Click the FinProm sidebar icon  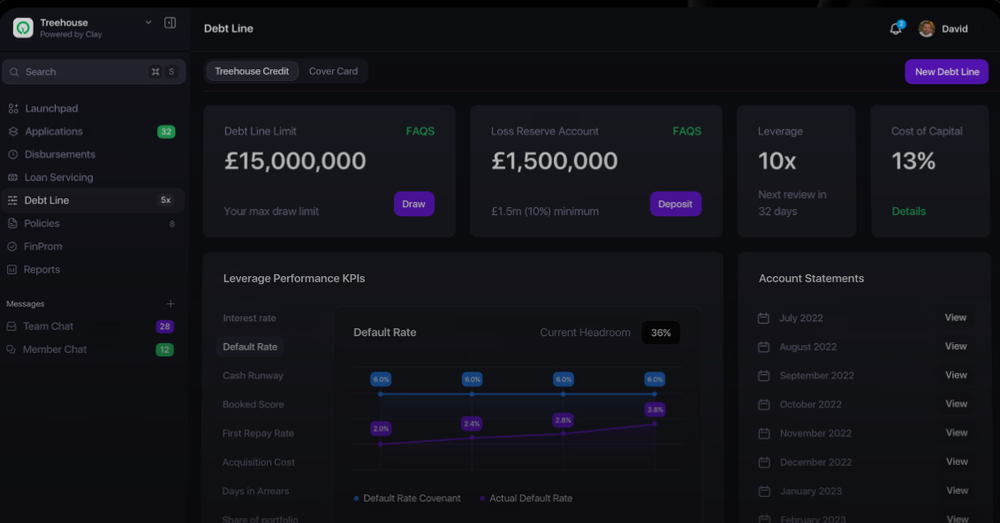13,246
